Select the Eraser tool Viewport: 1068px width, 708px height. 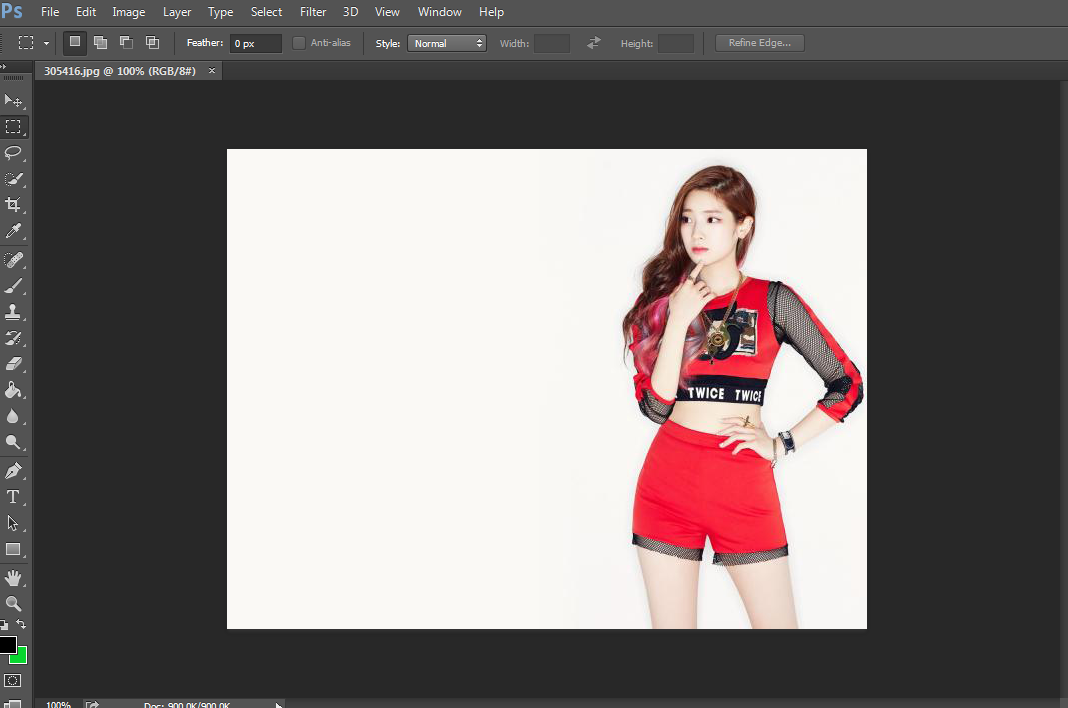point(14,364)
